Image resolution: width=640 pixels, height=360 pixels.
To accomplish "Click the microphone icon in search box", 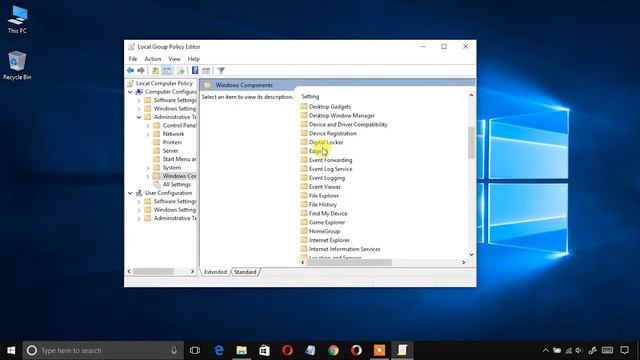I will pyautogui.click(x=174, y=350).
